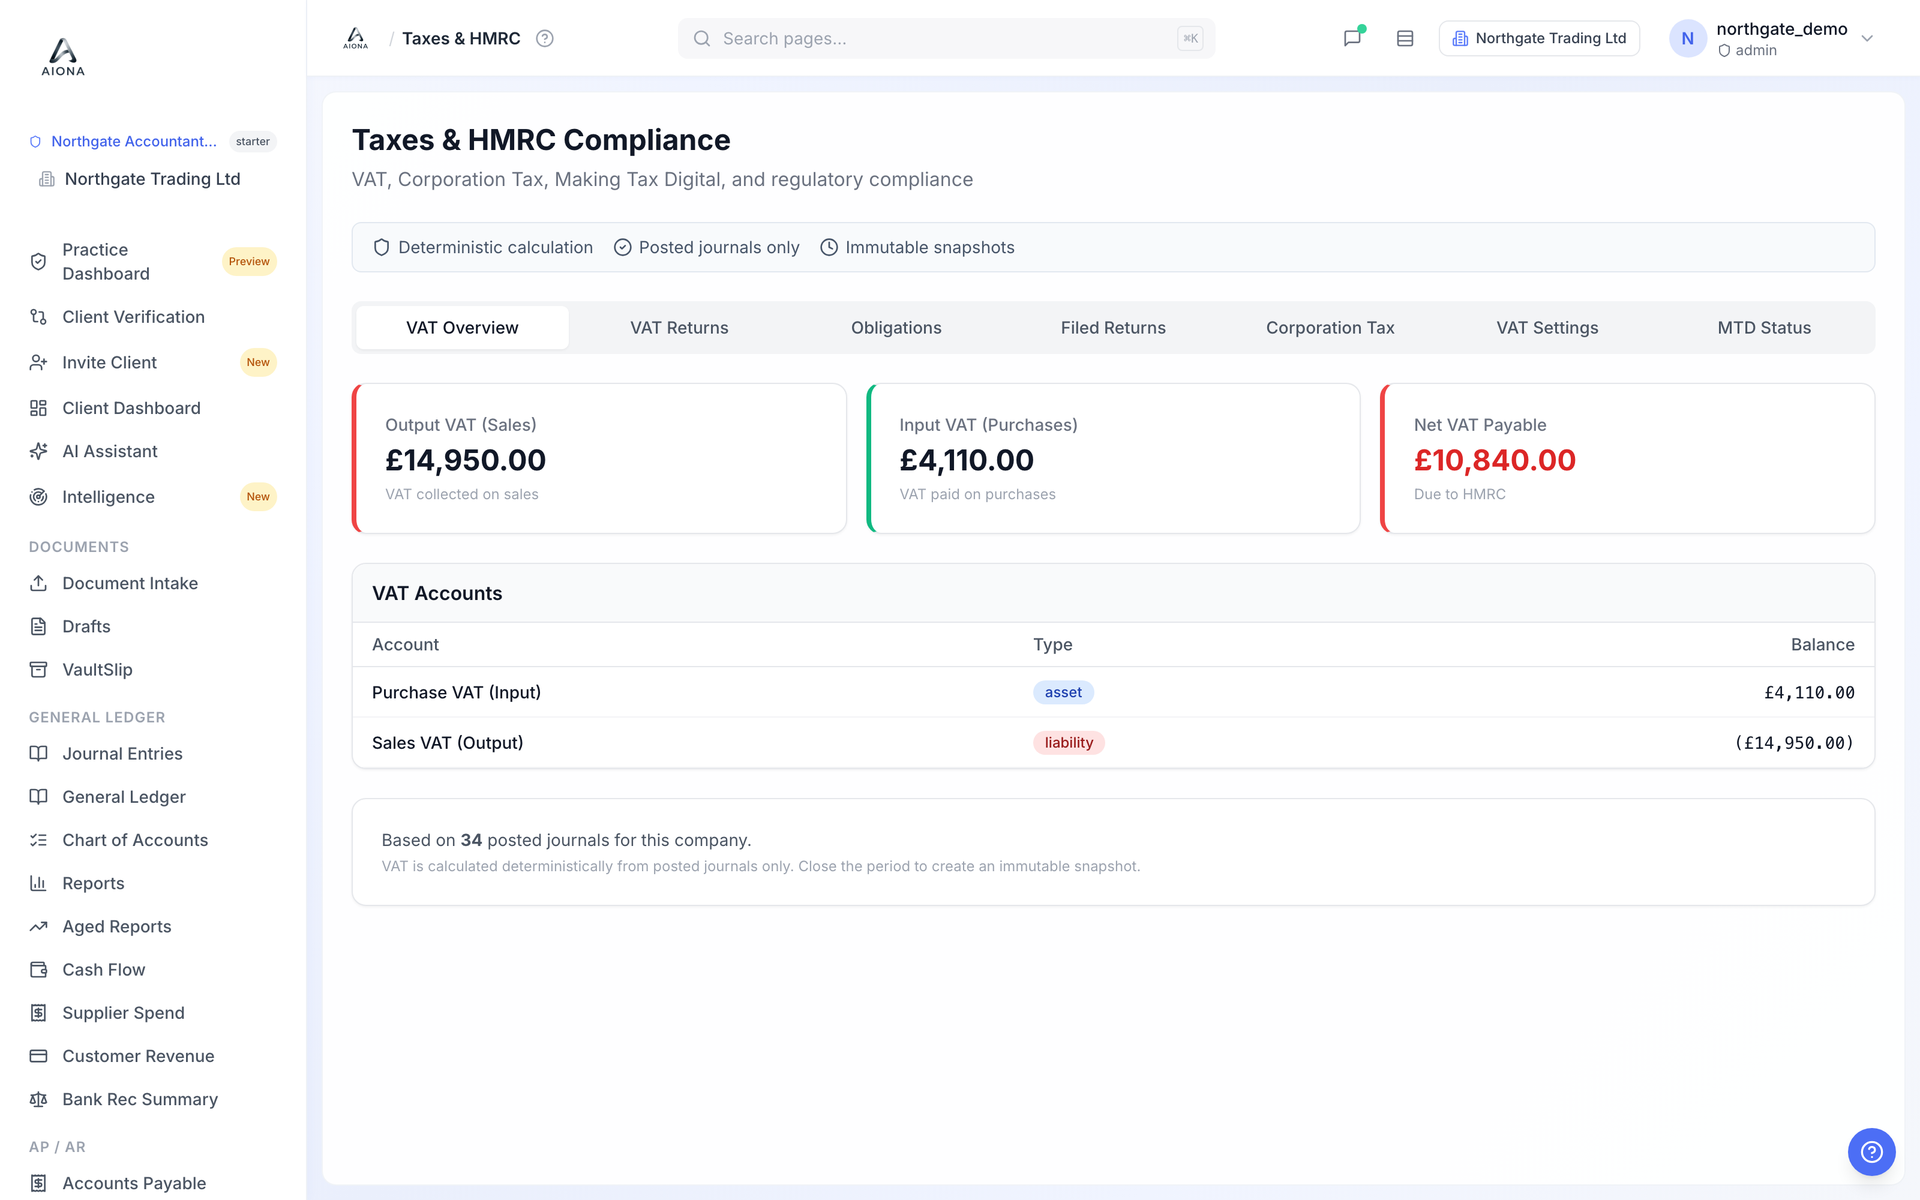1920x1200 pixels.
Task: Click the AI Assistant sparkle icon
Action: point(38,451)
